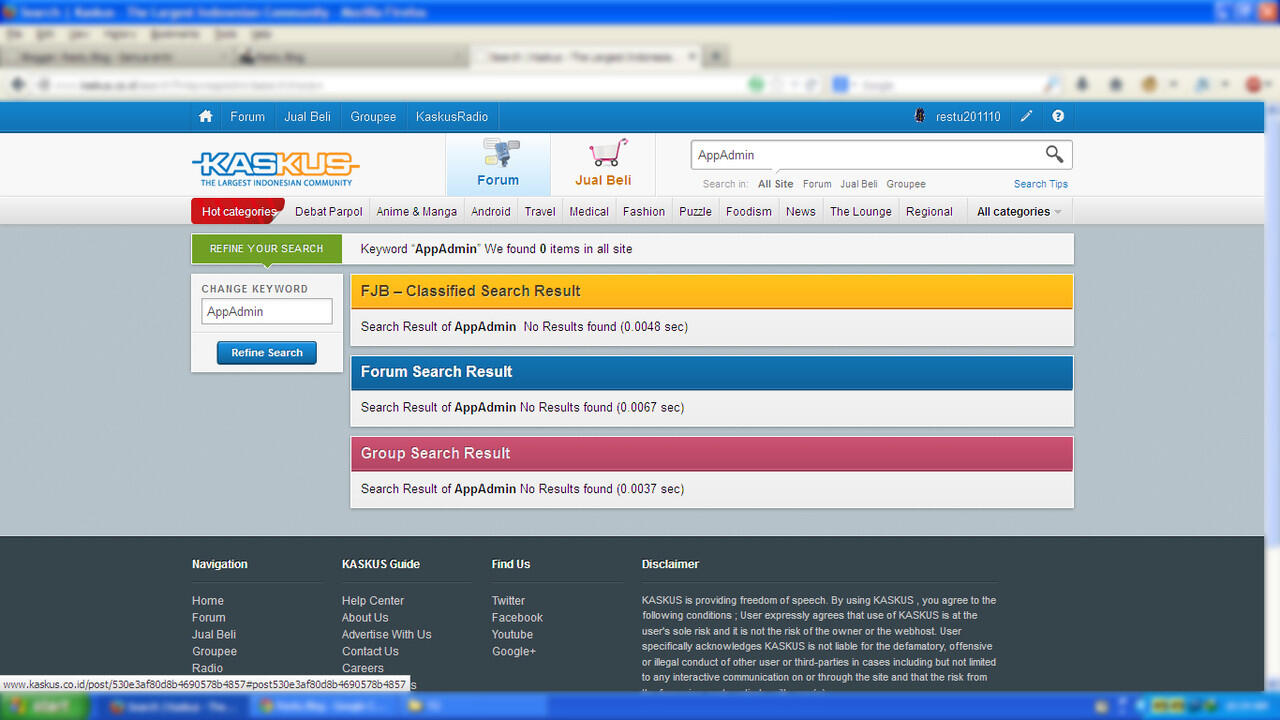This screenshot has height=720, width=1280.
Task: Open footer Home link
Action: pos(208,601)
